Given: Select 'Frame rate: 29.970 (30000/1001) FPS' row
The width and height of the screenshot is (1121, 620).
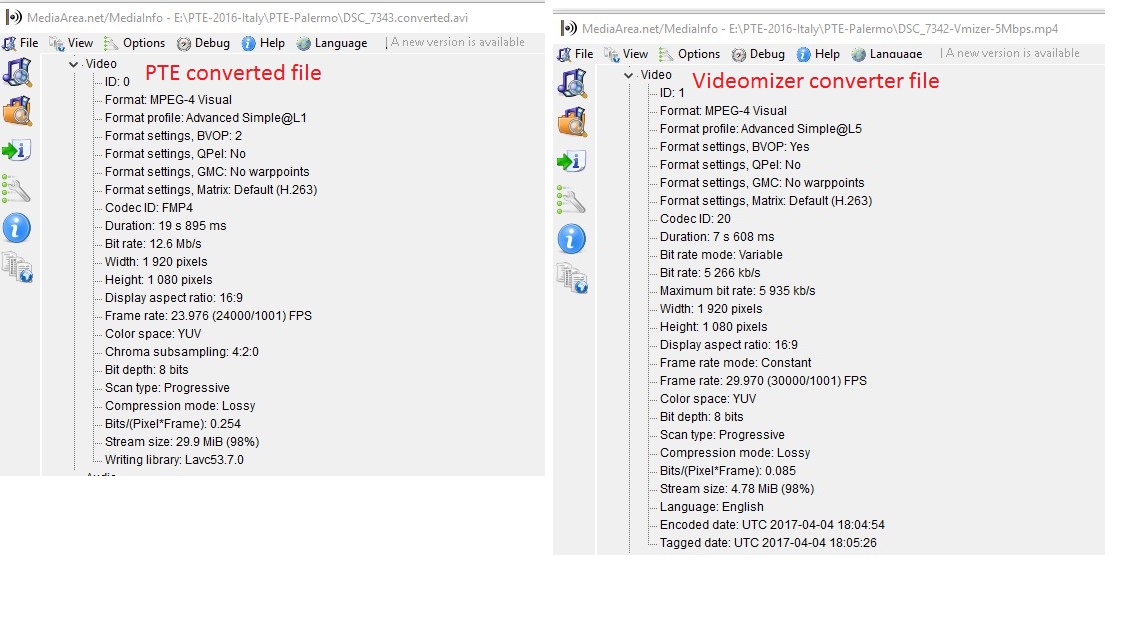Looking at the screenshot, I should (x=764, y=381).
